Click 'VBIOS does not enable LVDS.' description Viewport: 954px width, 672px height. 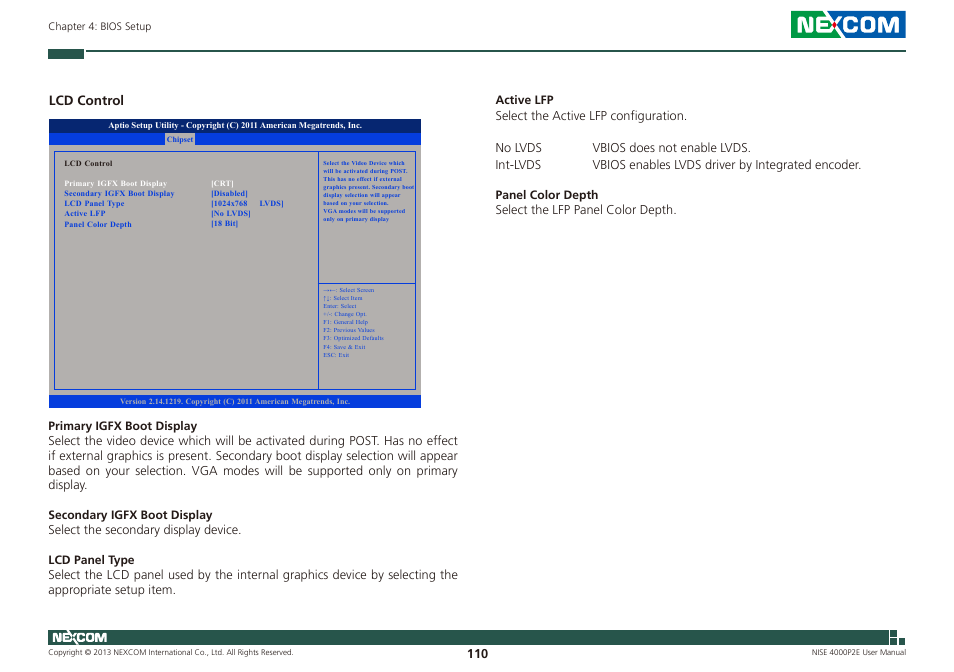[x=672, y=148]
